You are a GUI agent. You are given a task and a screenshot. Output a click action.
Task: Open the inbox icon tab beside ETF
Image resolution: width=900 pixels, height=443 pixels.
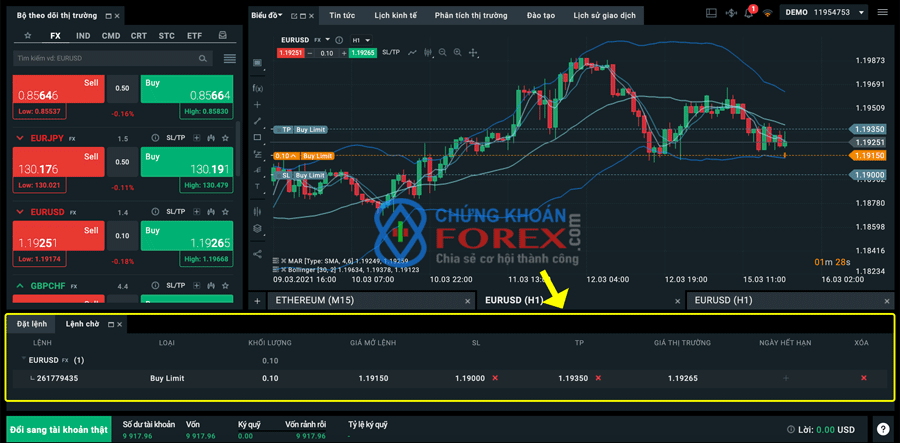(x=222, y=36)
